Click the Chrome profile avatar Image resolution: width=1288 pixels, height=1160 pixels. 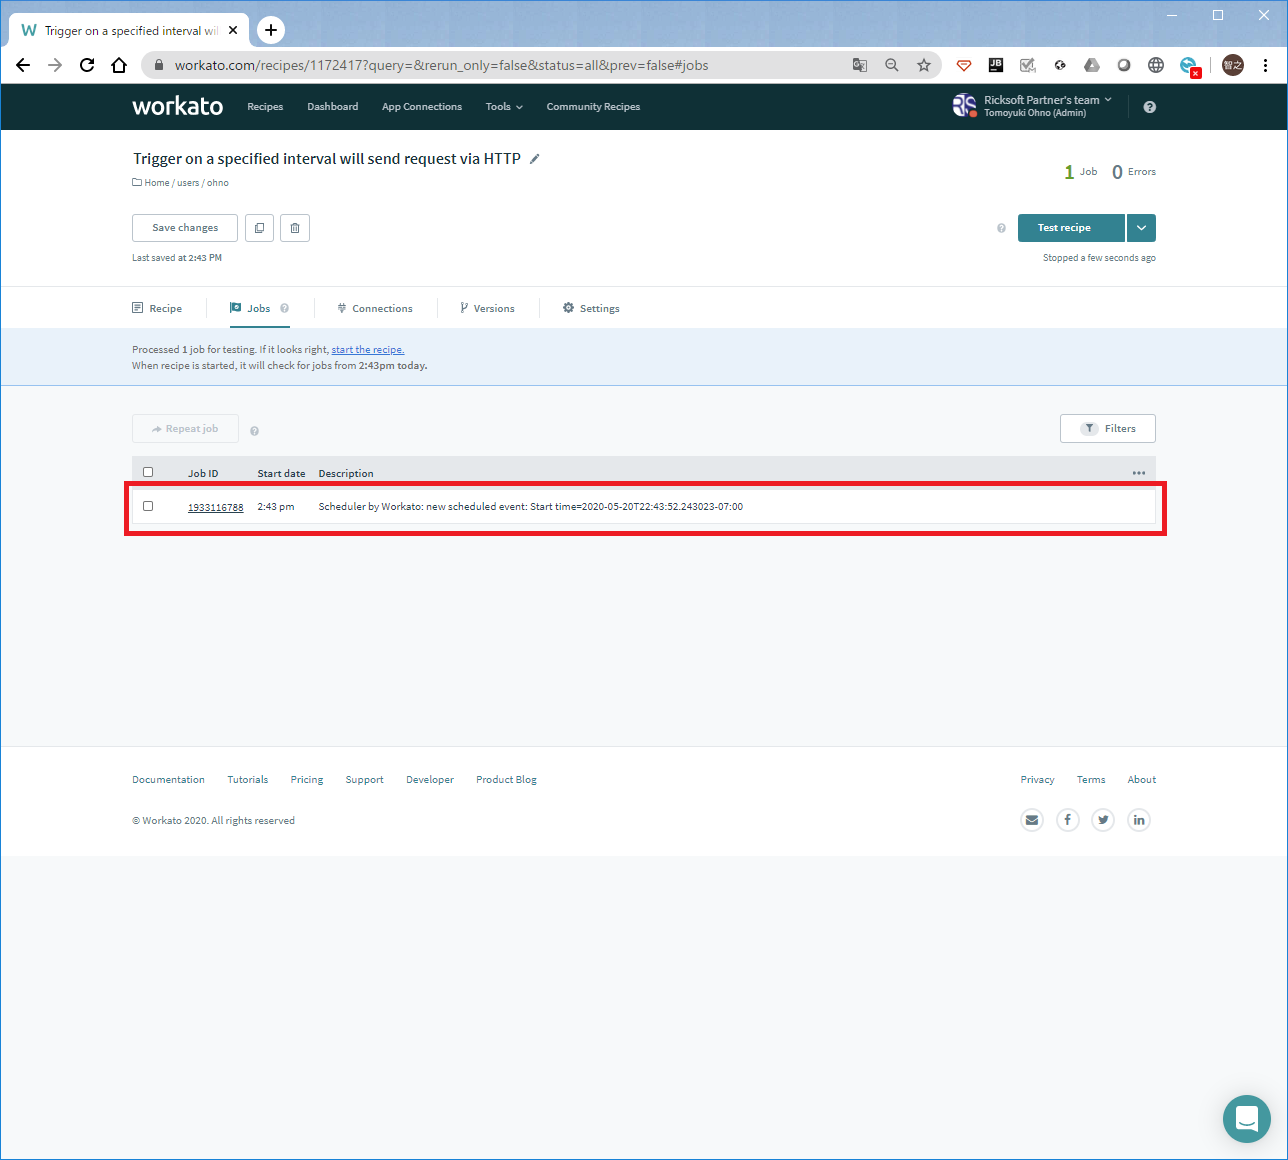[x=1233, y=65]
